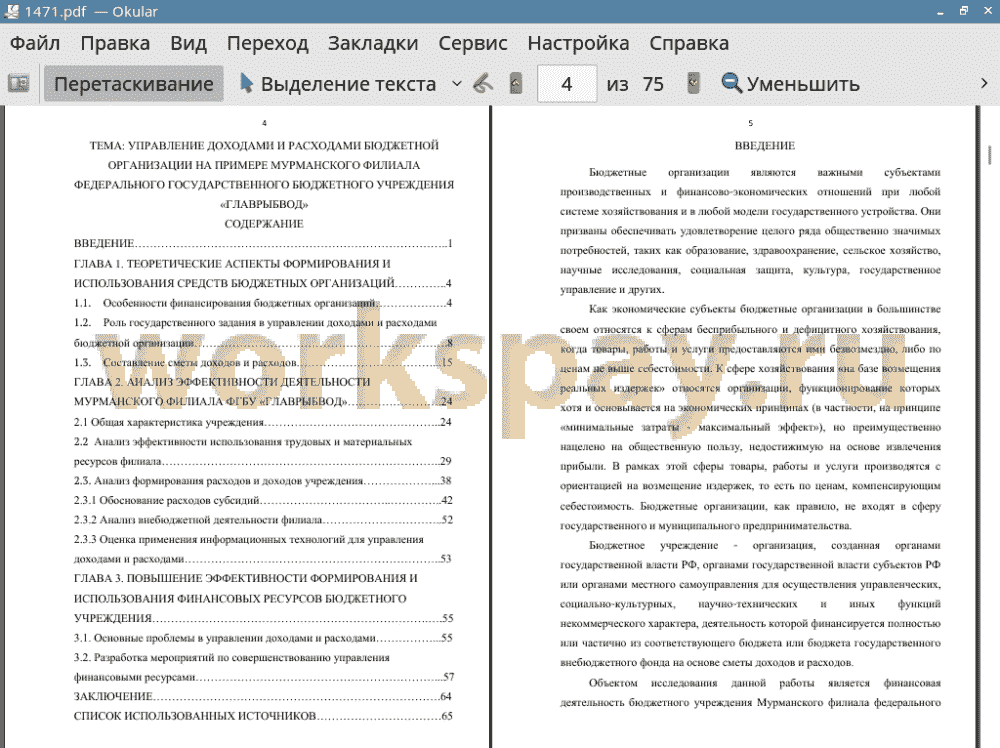Open the Закладки menu
Screen dimensions: 1000x748
point(373,43)
